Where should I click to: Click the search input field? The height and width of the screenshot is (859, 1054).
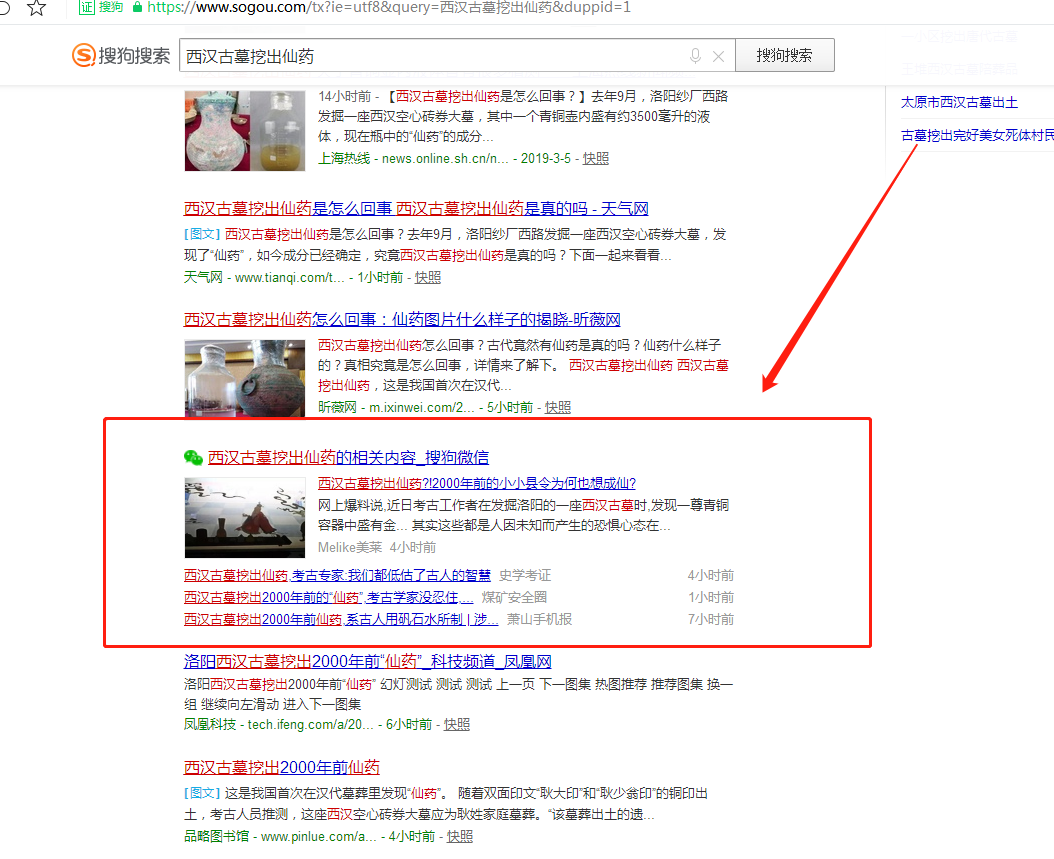coord(430,56)
